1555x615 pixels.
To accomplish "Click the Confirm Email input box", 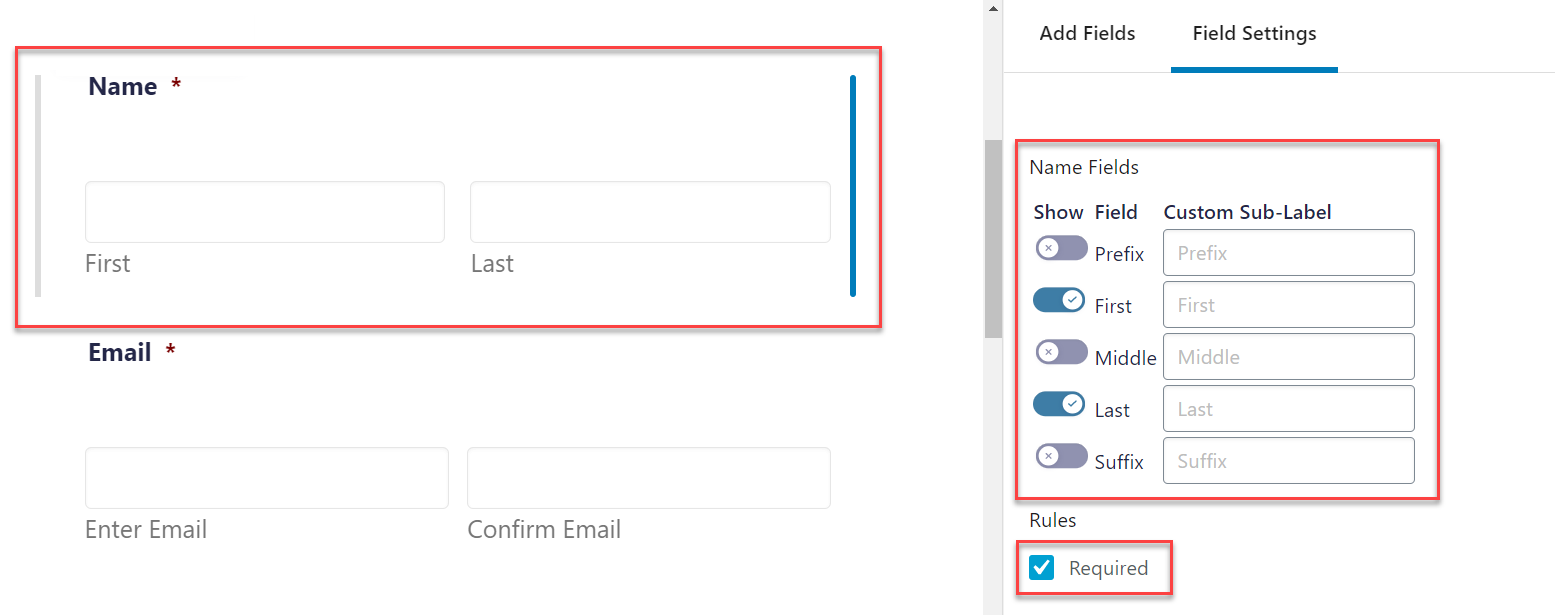I will [649, 478].
